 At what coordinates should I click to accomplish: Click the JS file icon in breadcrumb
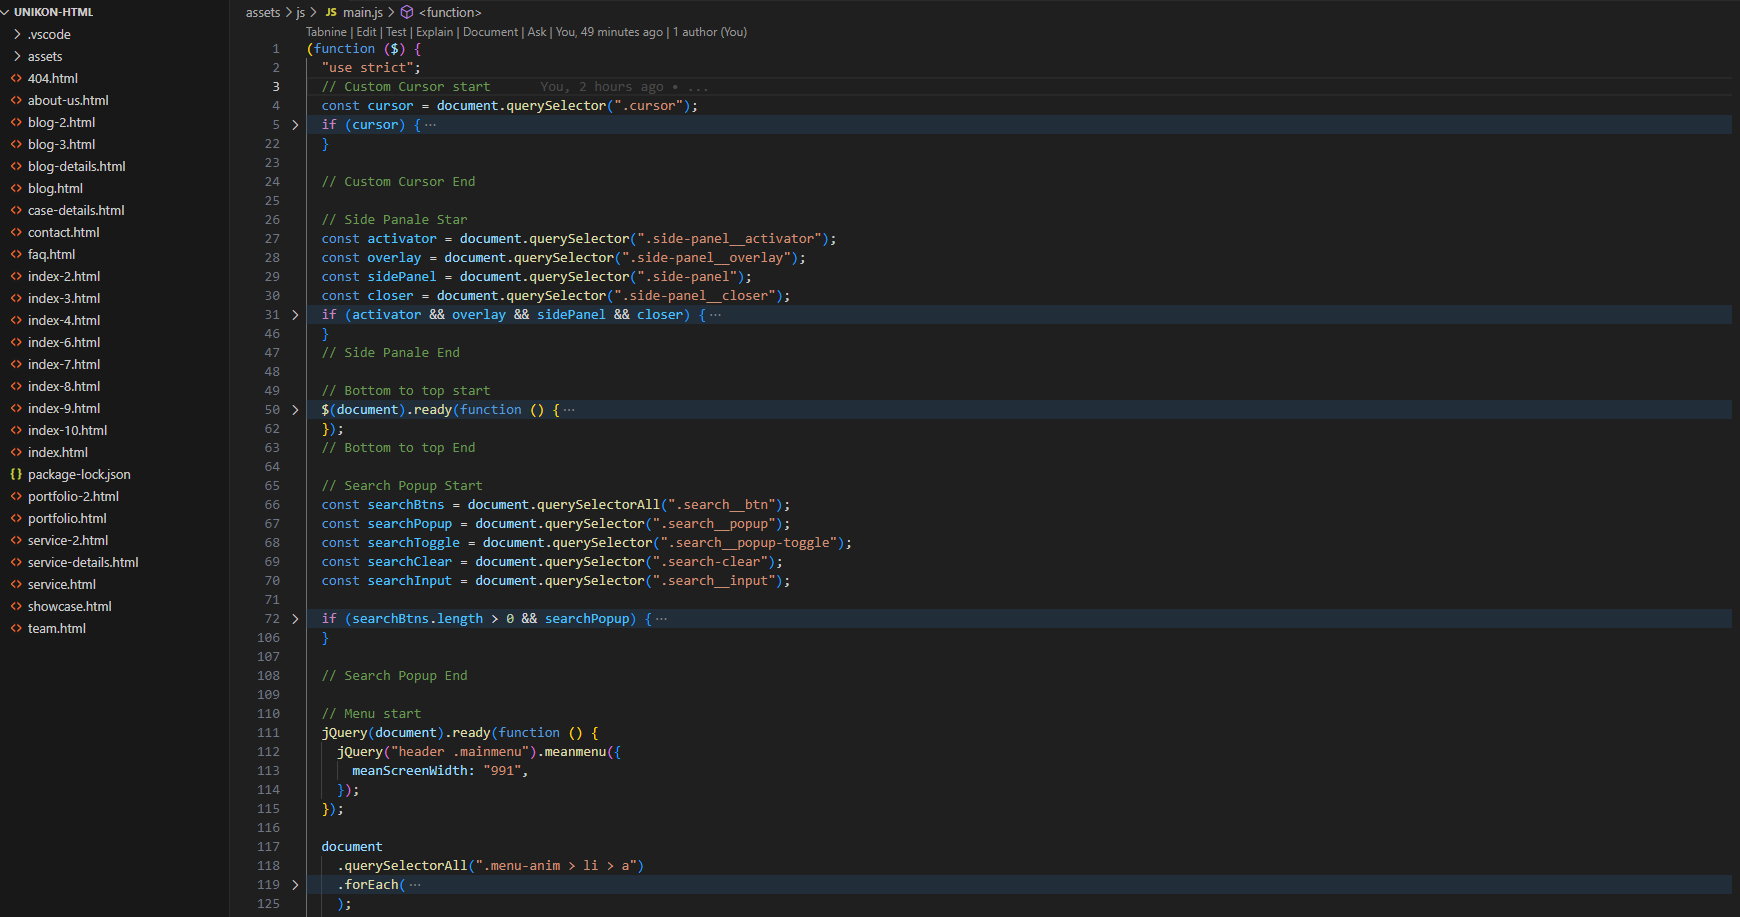(x=331, y=12)
